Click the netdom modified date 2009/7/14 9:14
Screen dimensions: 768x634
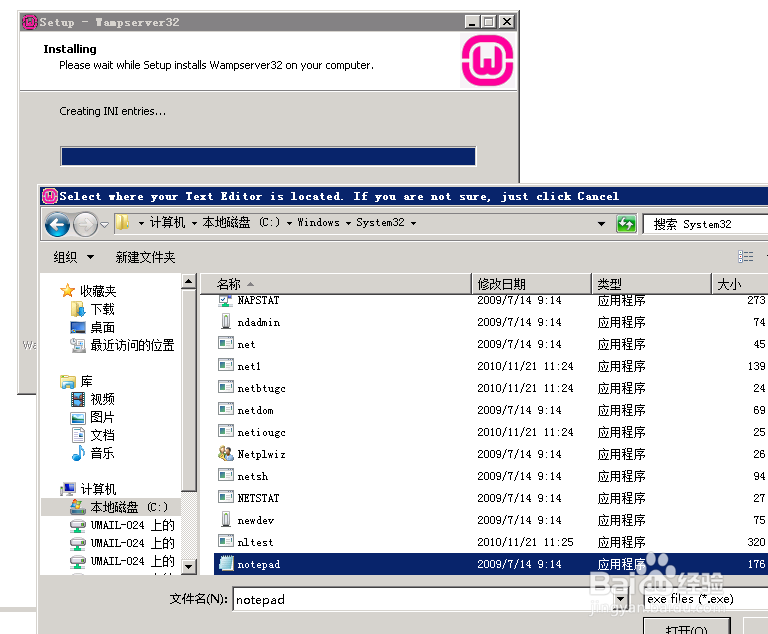[519, 410]
